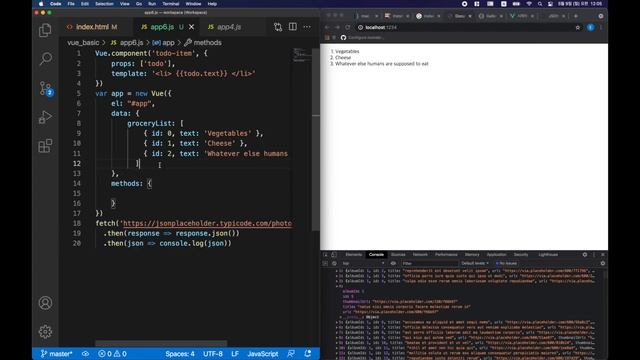This screenshot has height=360, width=640.
Task: Switch to the DevTools Network tab
Action: click(x=420, y=255)
